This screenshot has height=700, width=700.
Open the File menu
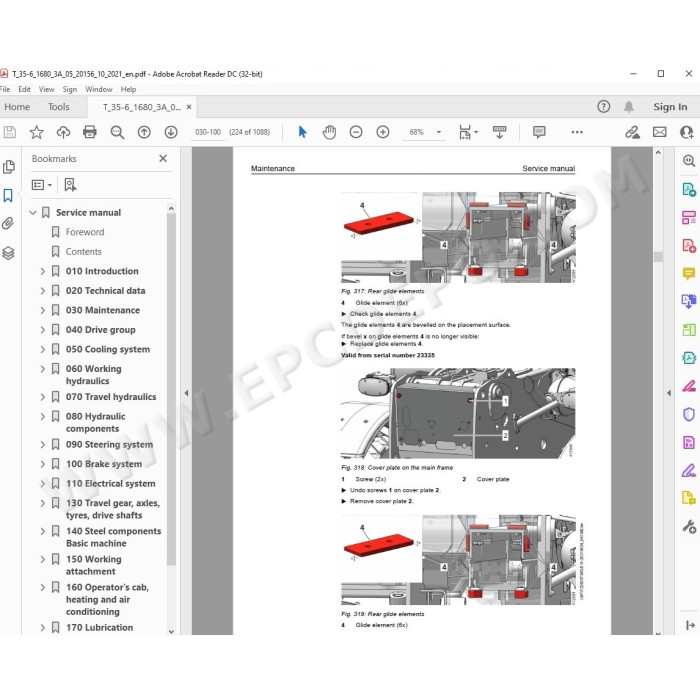[x=5, y=89]
